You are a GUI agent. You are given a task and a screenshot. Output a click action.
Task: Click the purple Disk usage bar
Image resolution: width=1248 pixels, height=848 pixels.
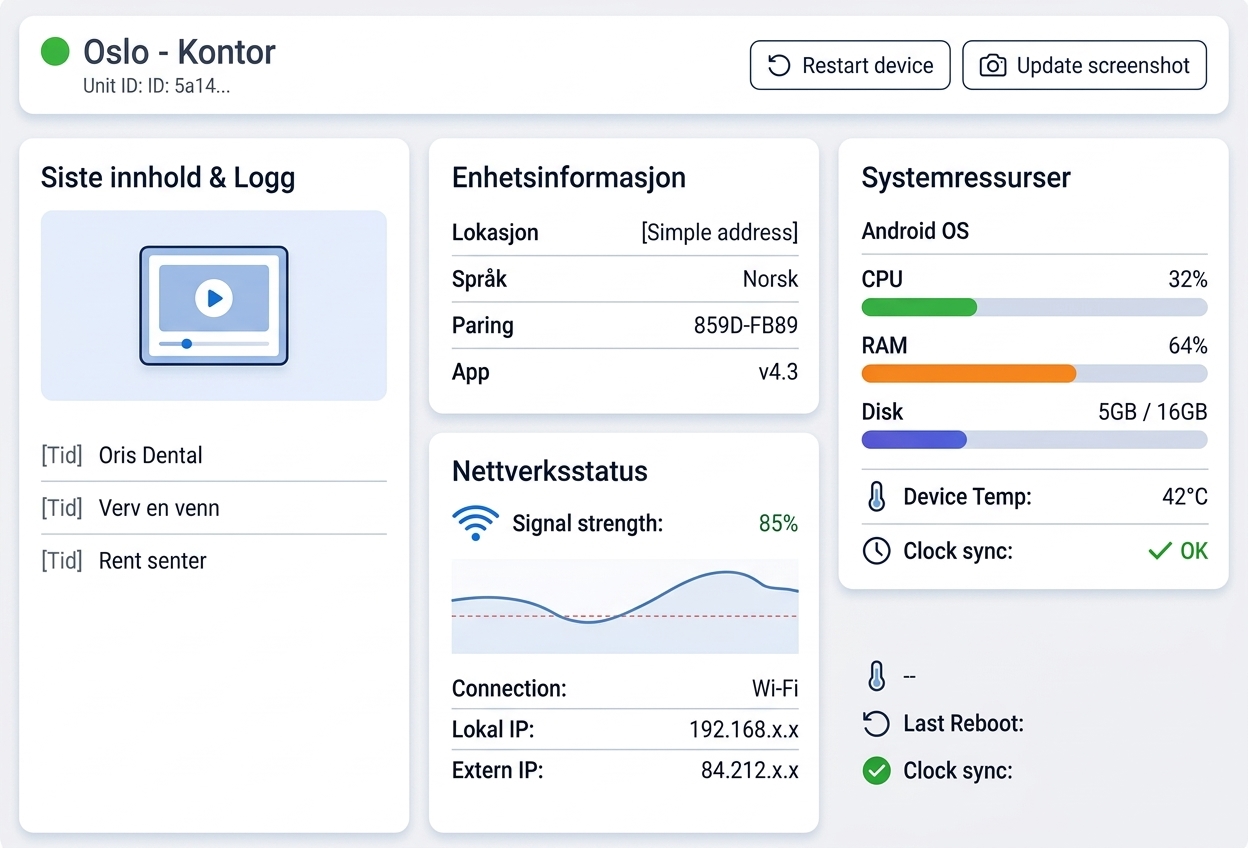(x=914, y=440)
